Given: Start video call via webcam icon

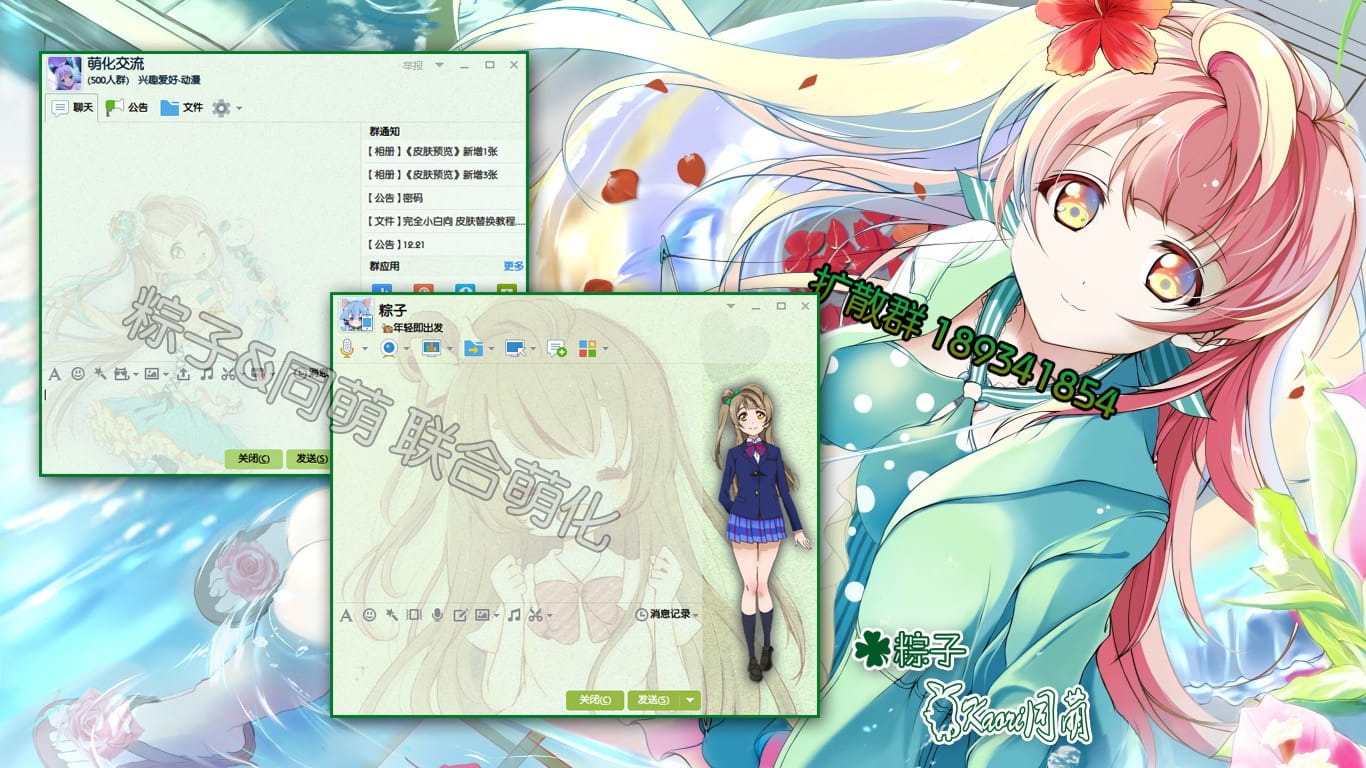Looking at the screenshot, I should click(x=389, y=348).
